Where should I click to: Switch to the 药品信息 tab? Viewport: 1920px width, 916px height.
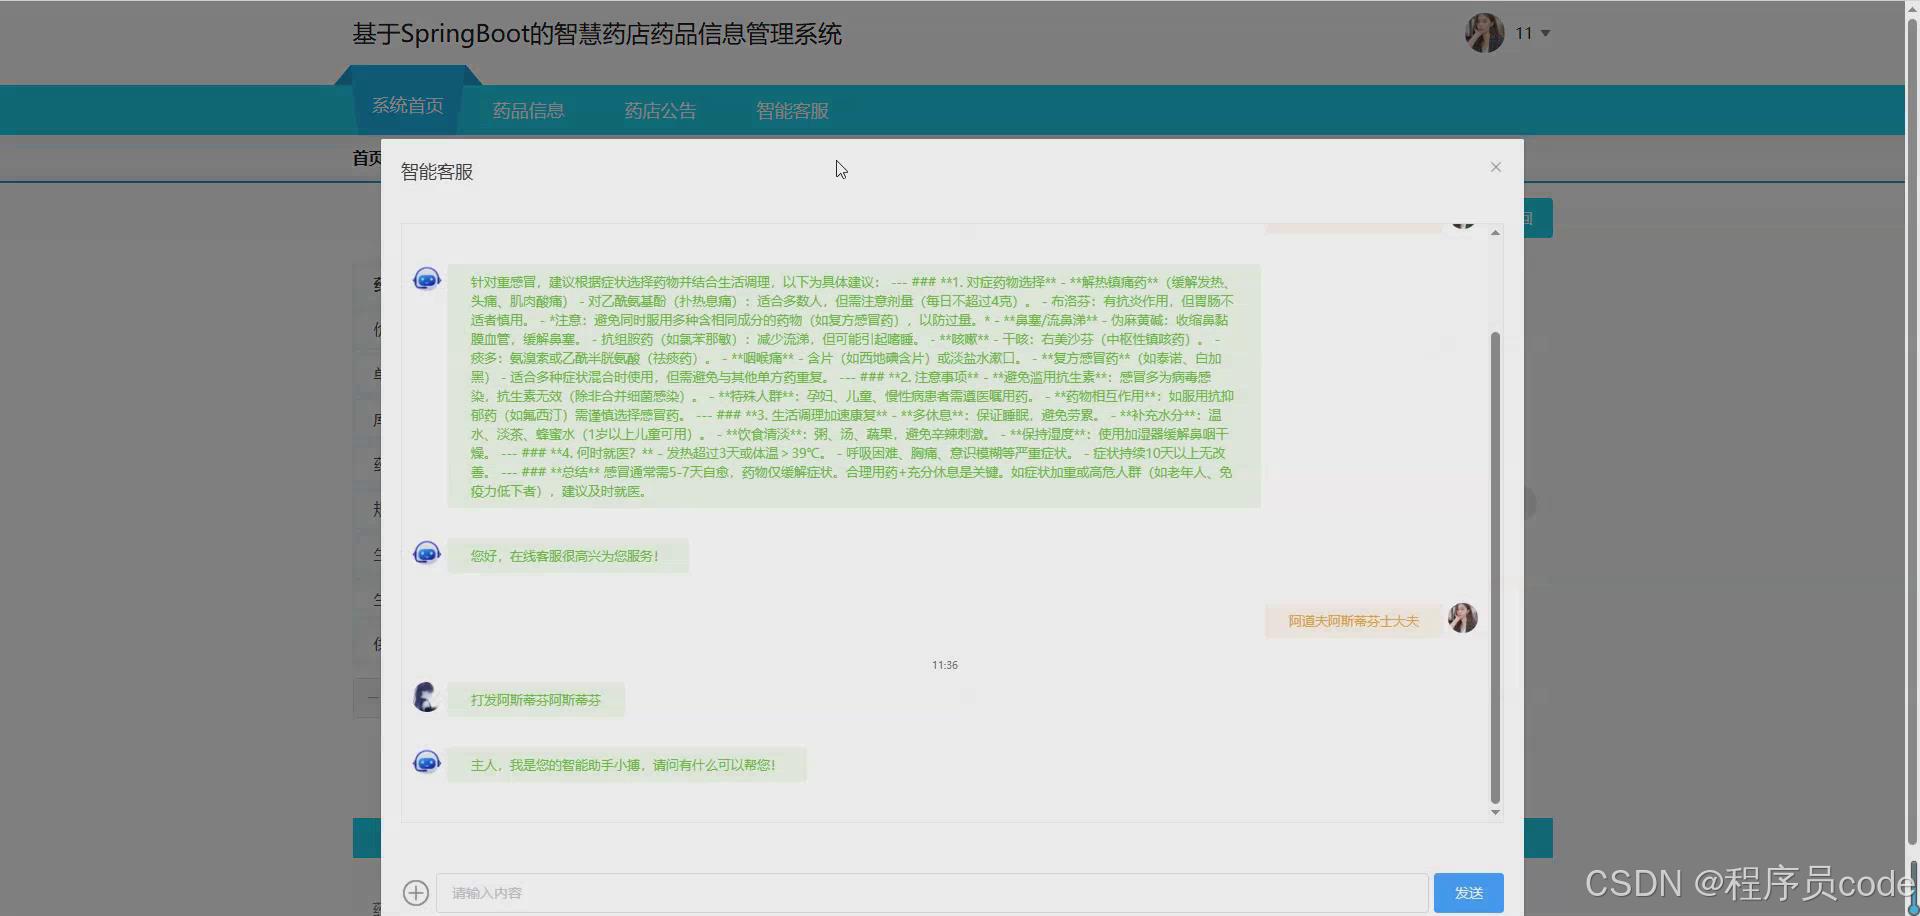[x=528, y=110]
